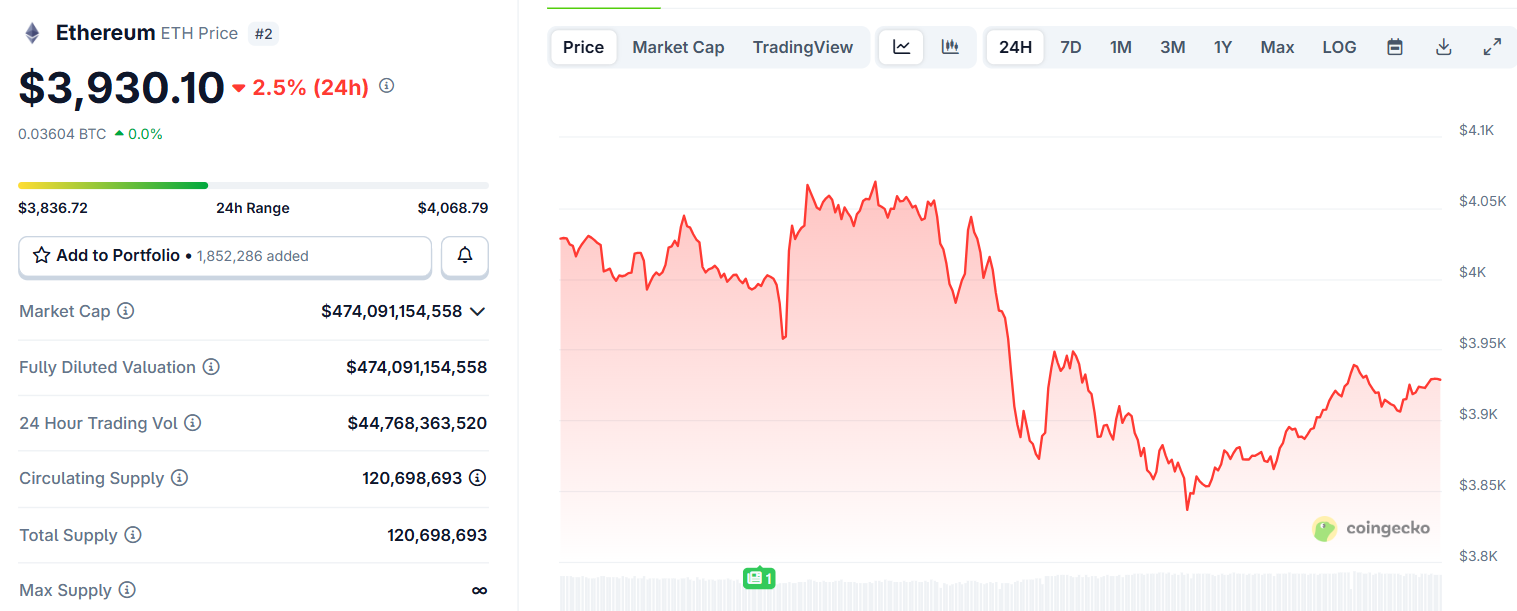Open the TradingView tab
The height and width of the screenshot is (611, 1517).
[803, 47]
